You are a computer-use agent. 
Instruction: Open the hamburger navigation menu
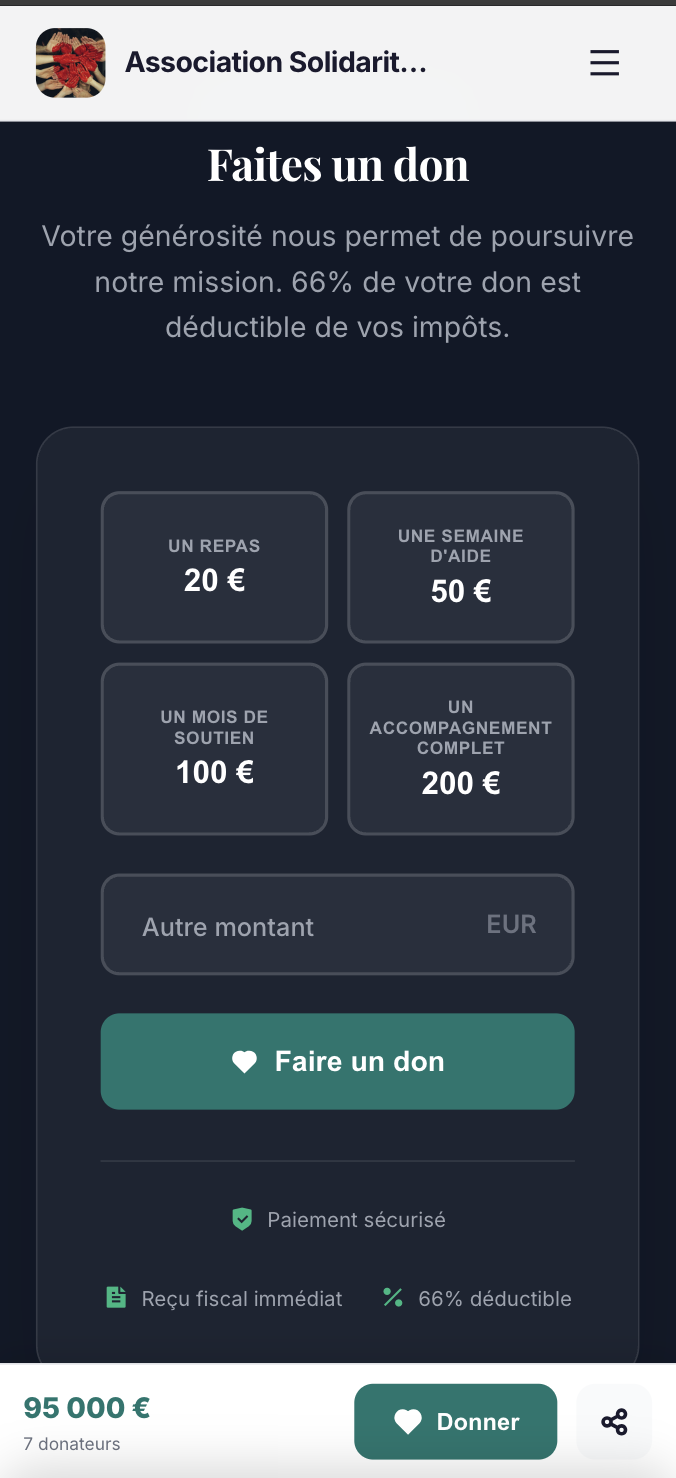click(x=604, y=63)
